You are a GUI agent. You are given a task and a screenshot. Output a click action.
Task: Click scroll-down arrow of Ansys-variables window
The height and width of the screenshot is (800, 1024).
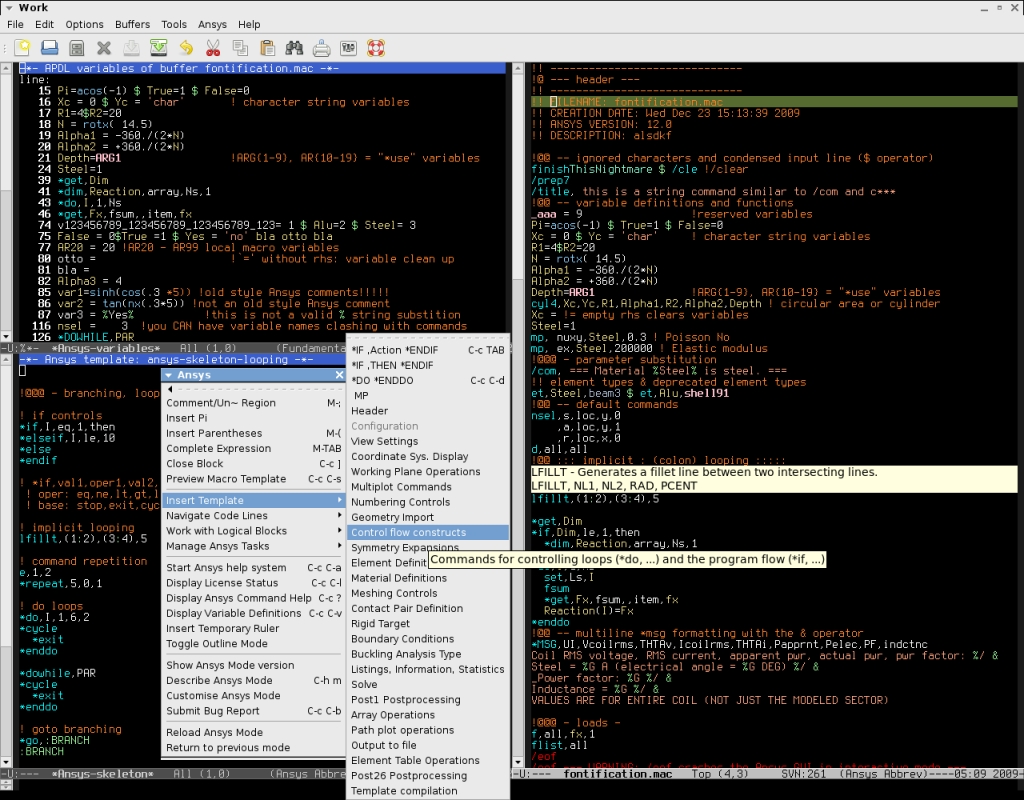(x=6, y=336)
